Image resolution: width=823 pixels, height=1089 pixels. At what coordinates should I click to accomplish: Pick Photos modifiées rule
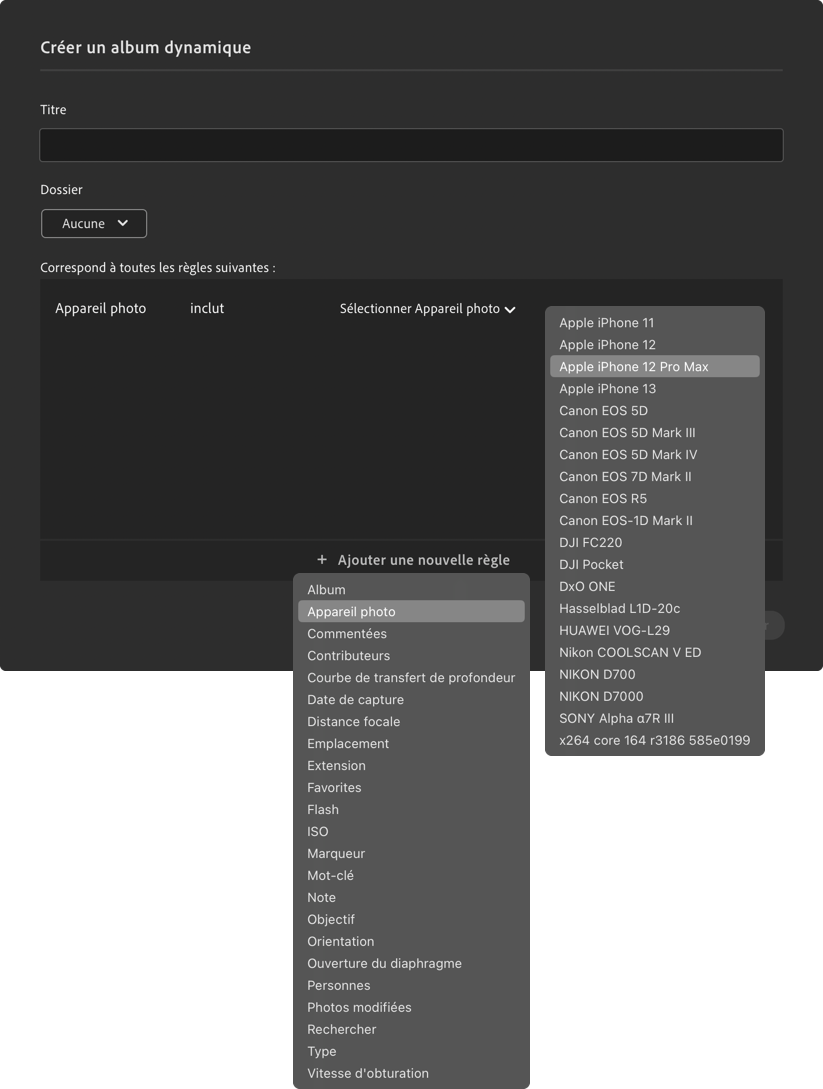click(411, 1008)
